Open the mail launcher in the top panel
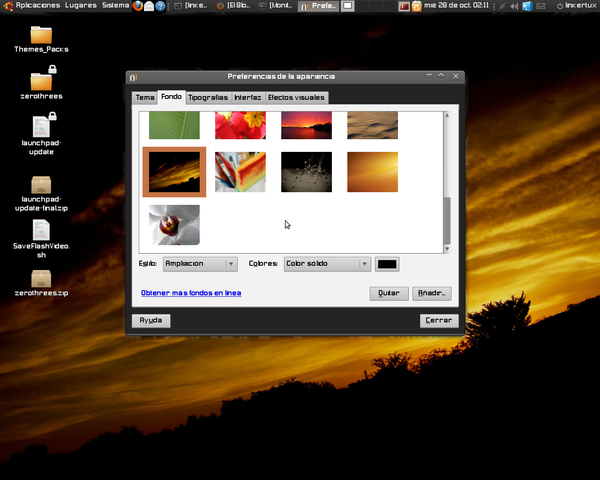Screen dimensions: 600x480 (x=149, y=6)
